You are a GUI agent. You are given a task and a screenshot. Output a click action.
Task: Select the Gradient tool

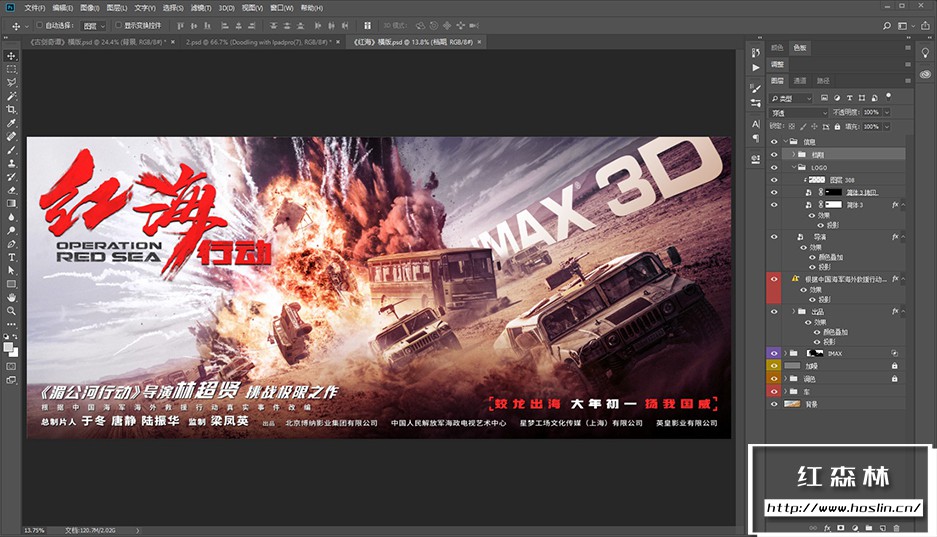point(11,204)
